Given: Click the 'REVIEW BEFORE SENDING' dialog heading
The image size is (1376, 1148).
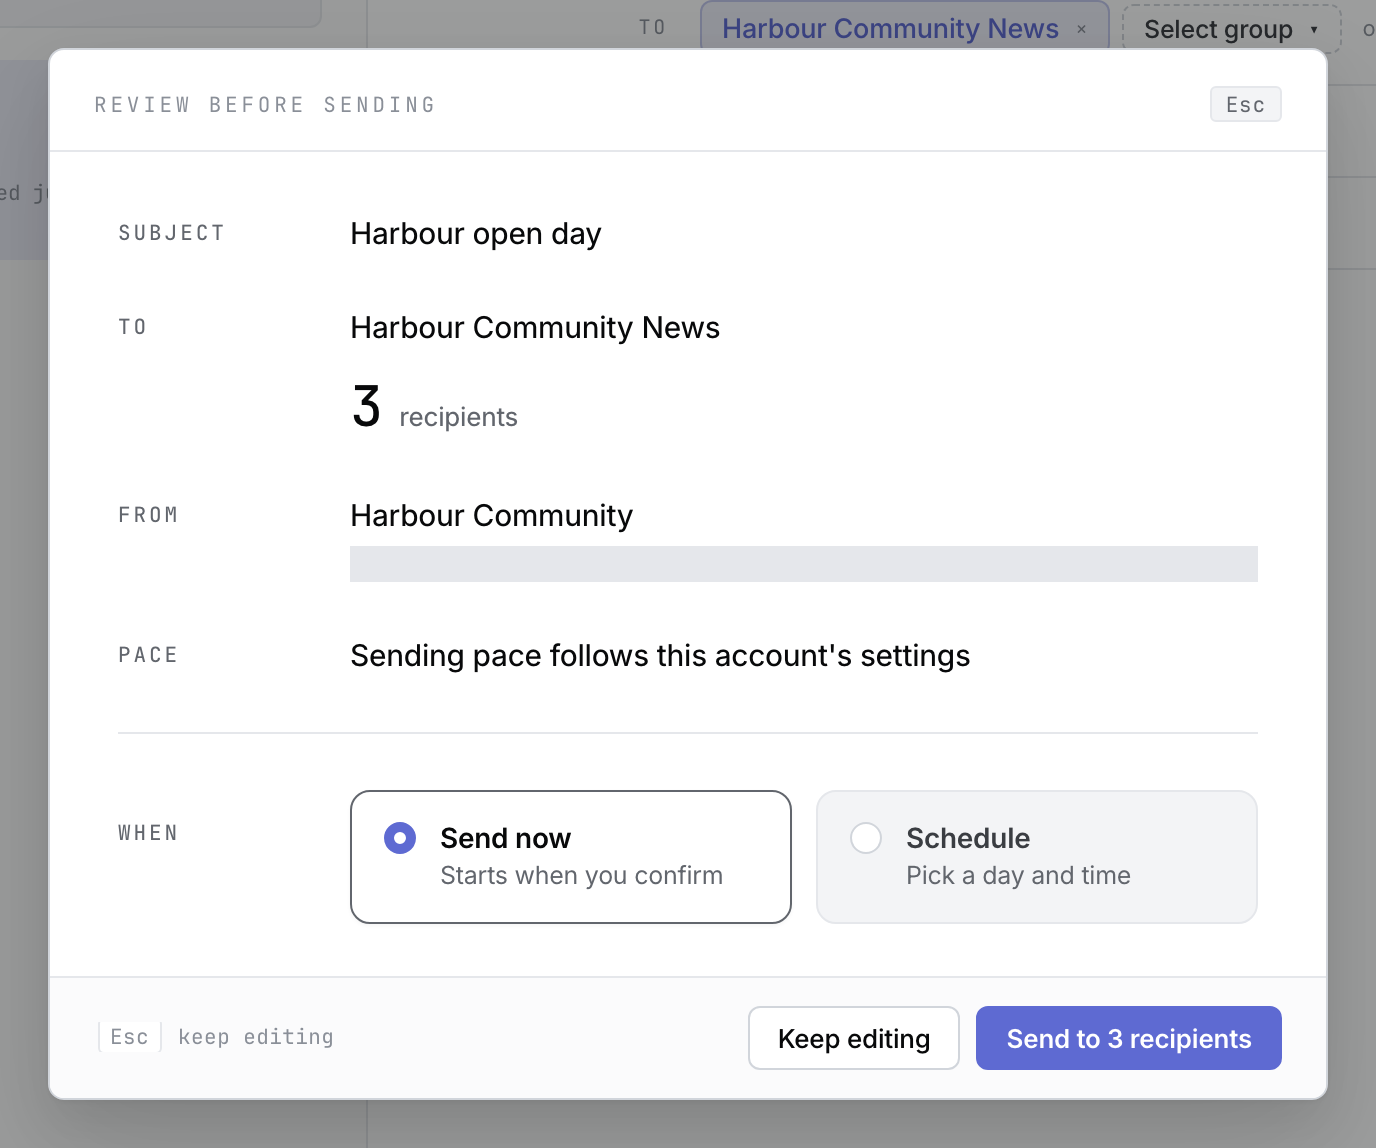Looking at the screenshot, I should 265,105.
